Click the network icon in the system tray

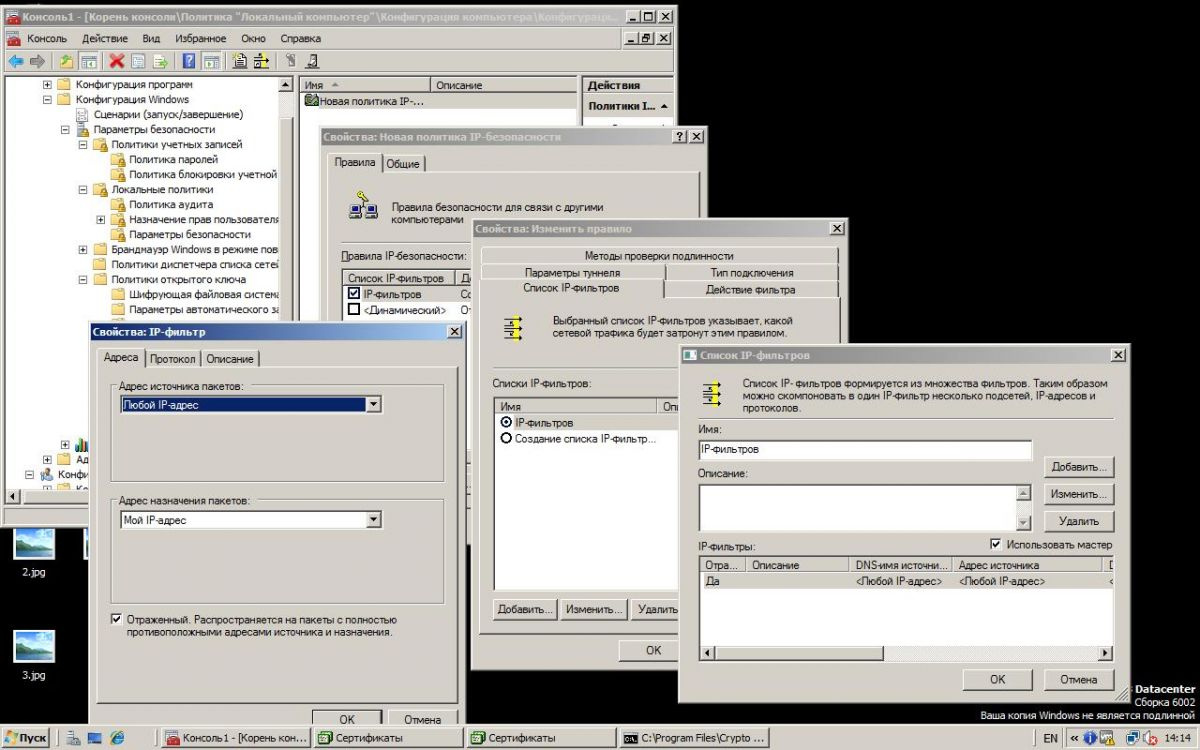pyautogui.click(x=1131, y=738)
